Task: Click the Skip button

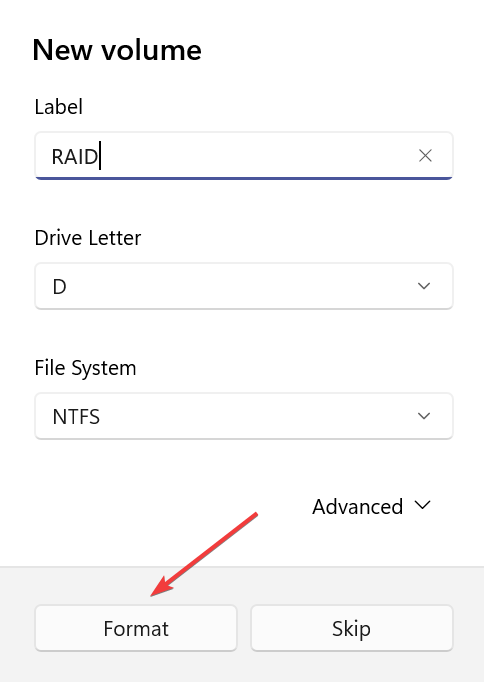Action: coord(352,628)
